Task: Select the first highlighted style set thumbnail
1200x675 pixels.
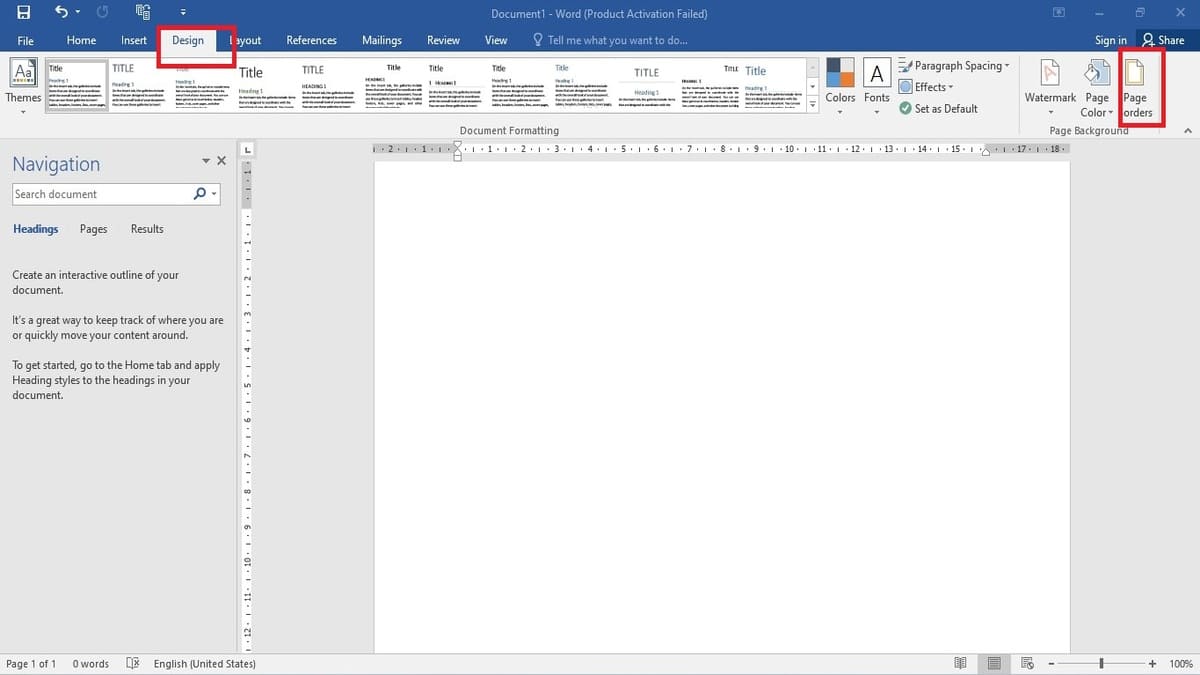Action: (x=76, y=86)
